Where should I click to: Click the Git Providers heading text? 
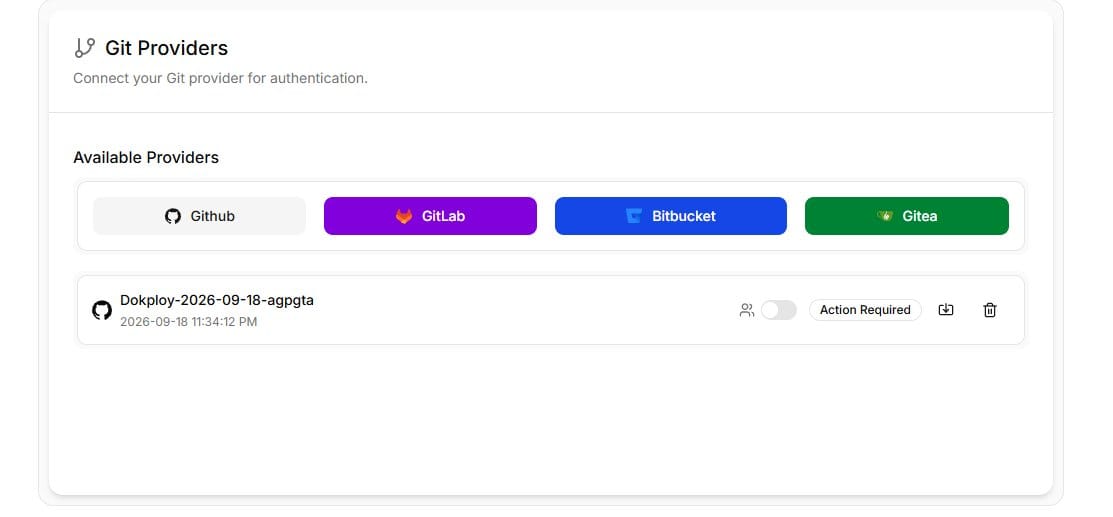(167, 48)
